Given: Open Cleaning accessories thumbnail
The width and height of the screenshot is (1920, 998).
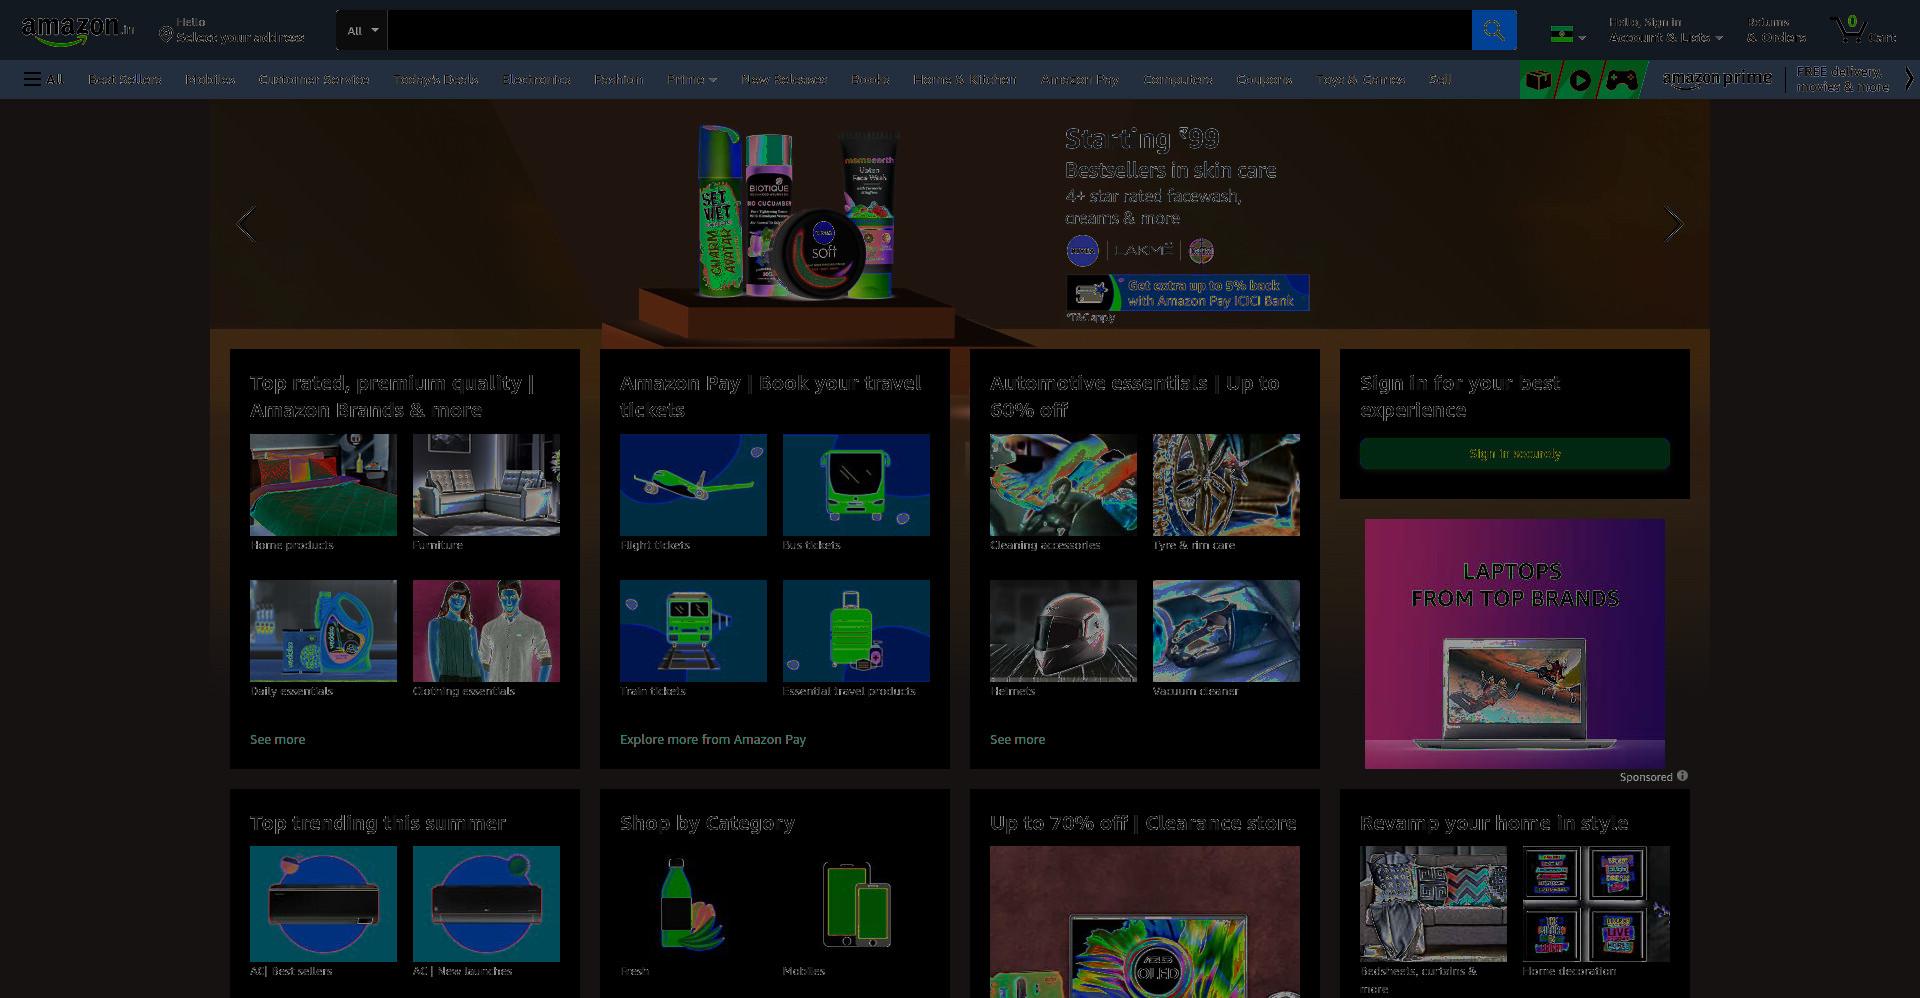Looking at the screenshot, I should point(1063,485).
